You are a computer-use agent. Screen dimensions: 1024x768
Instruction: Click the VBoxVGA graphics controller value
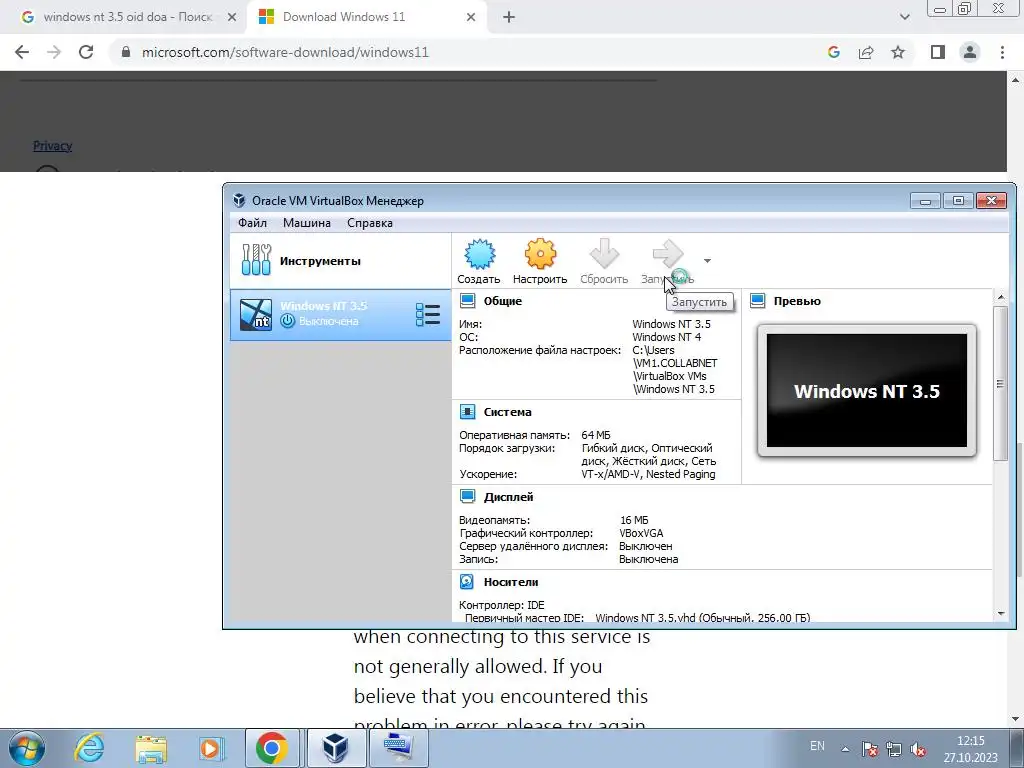(x=641, y=533)
